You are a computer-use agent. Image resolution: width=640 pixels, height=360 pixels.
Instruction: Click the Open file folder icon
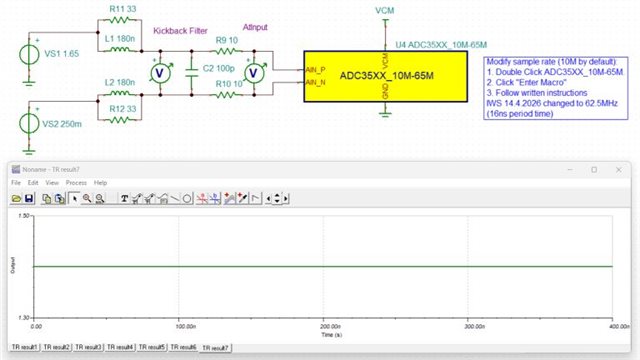[x=16, y=199]
